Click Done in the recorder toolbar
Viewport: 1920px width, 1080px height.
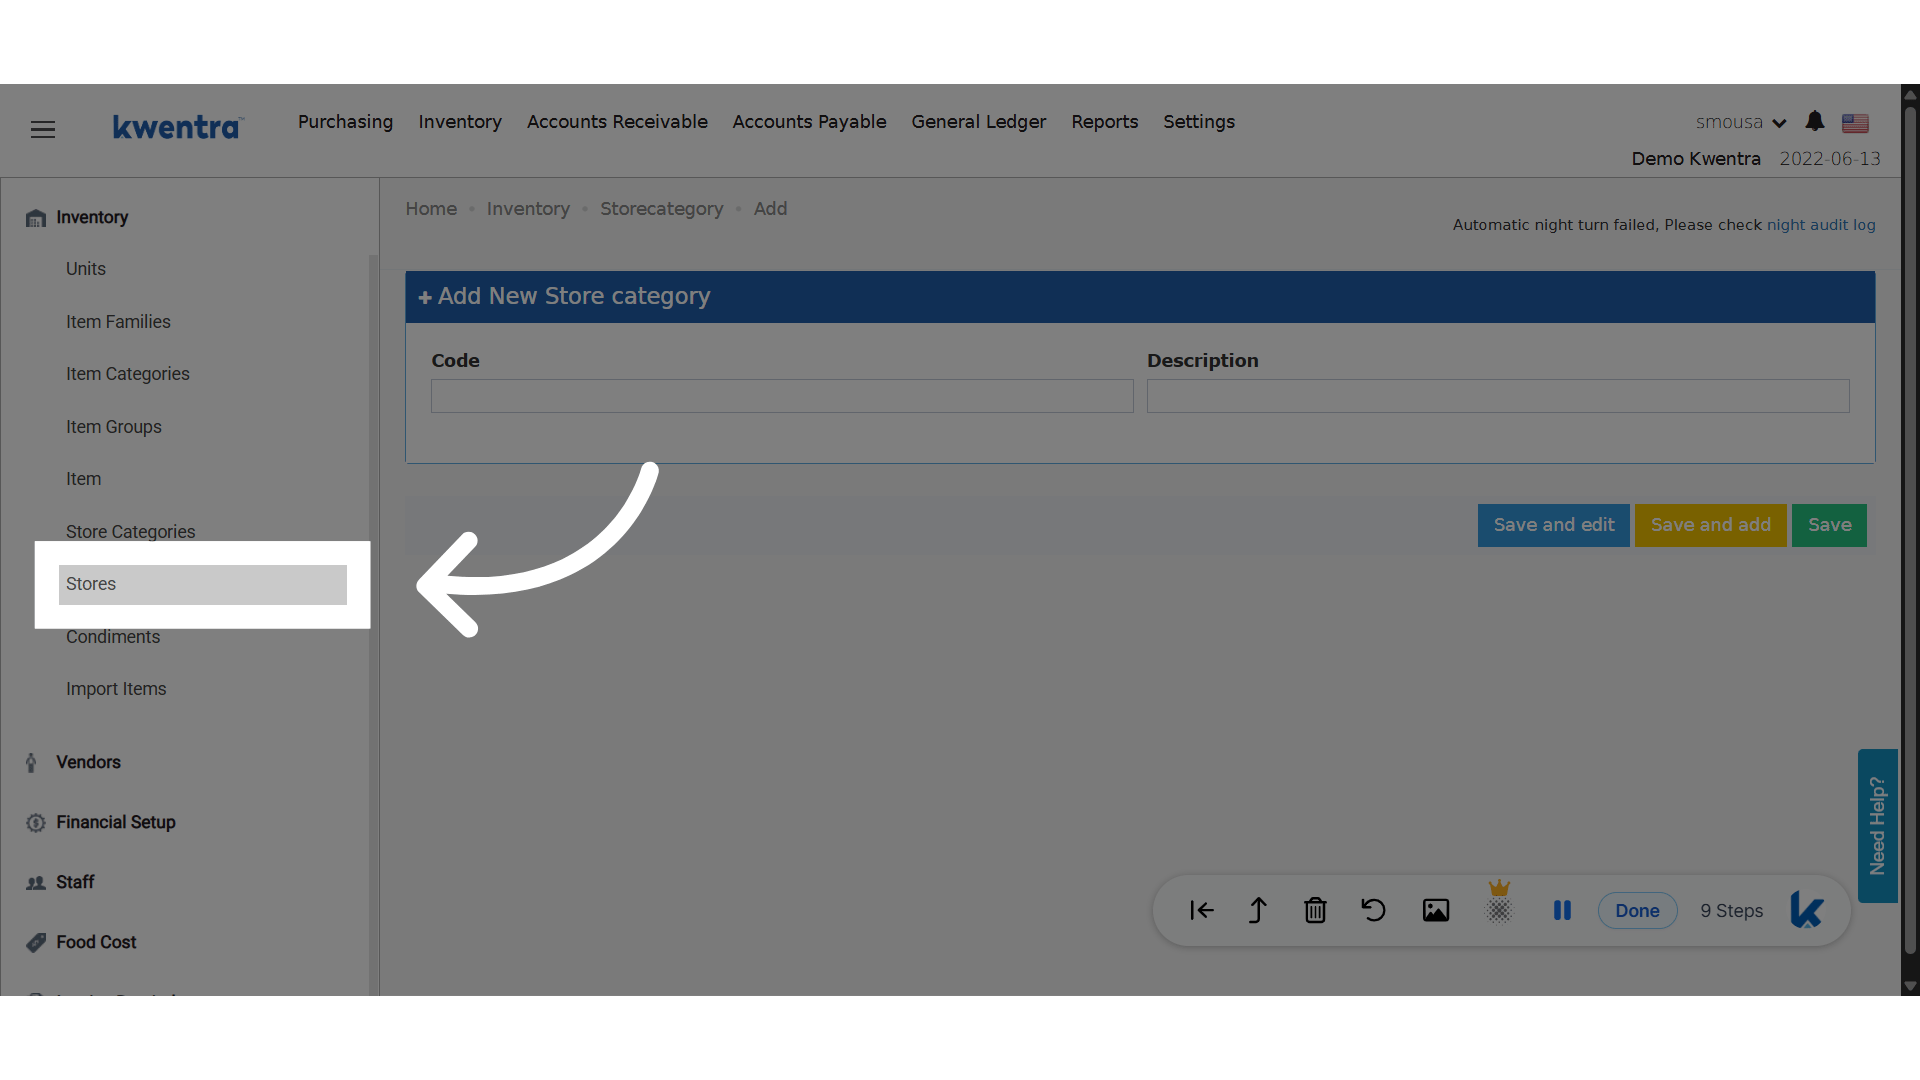click(x=1637, y=911)
